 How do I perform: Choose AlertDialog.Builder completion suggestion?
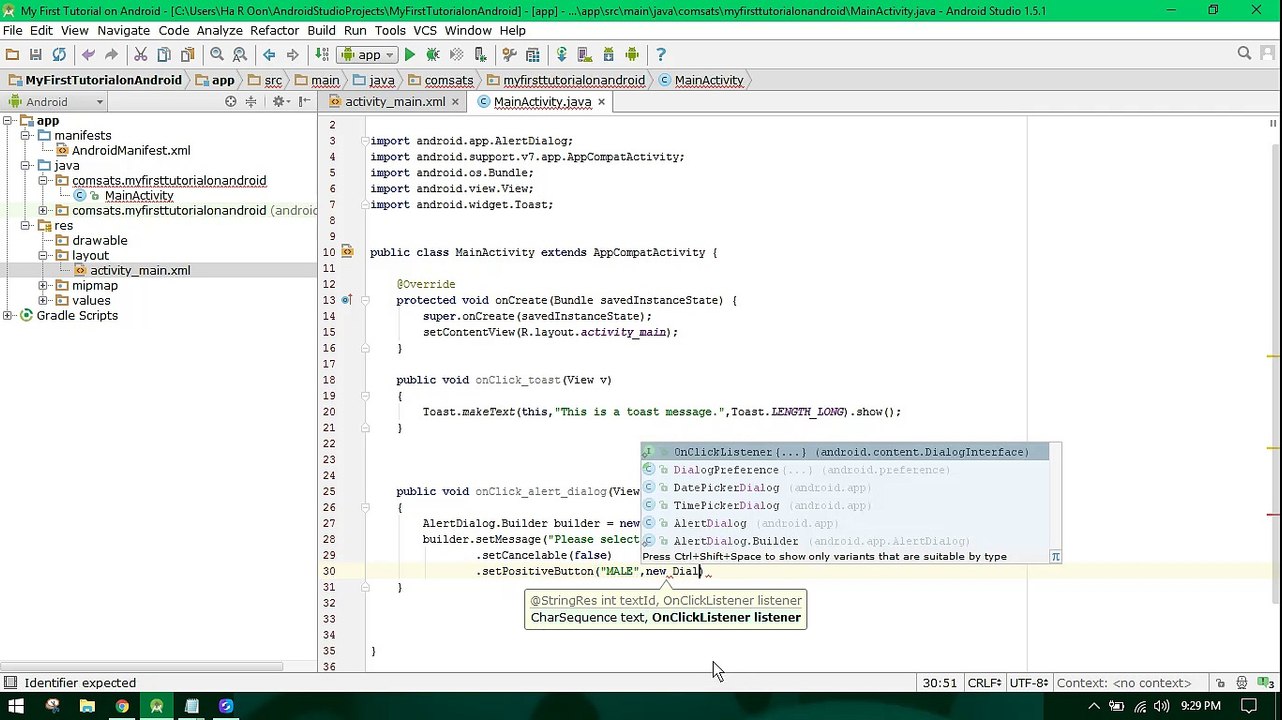pos(845,541)
